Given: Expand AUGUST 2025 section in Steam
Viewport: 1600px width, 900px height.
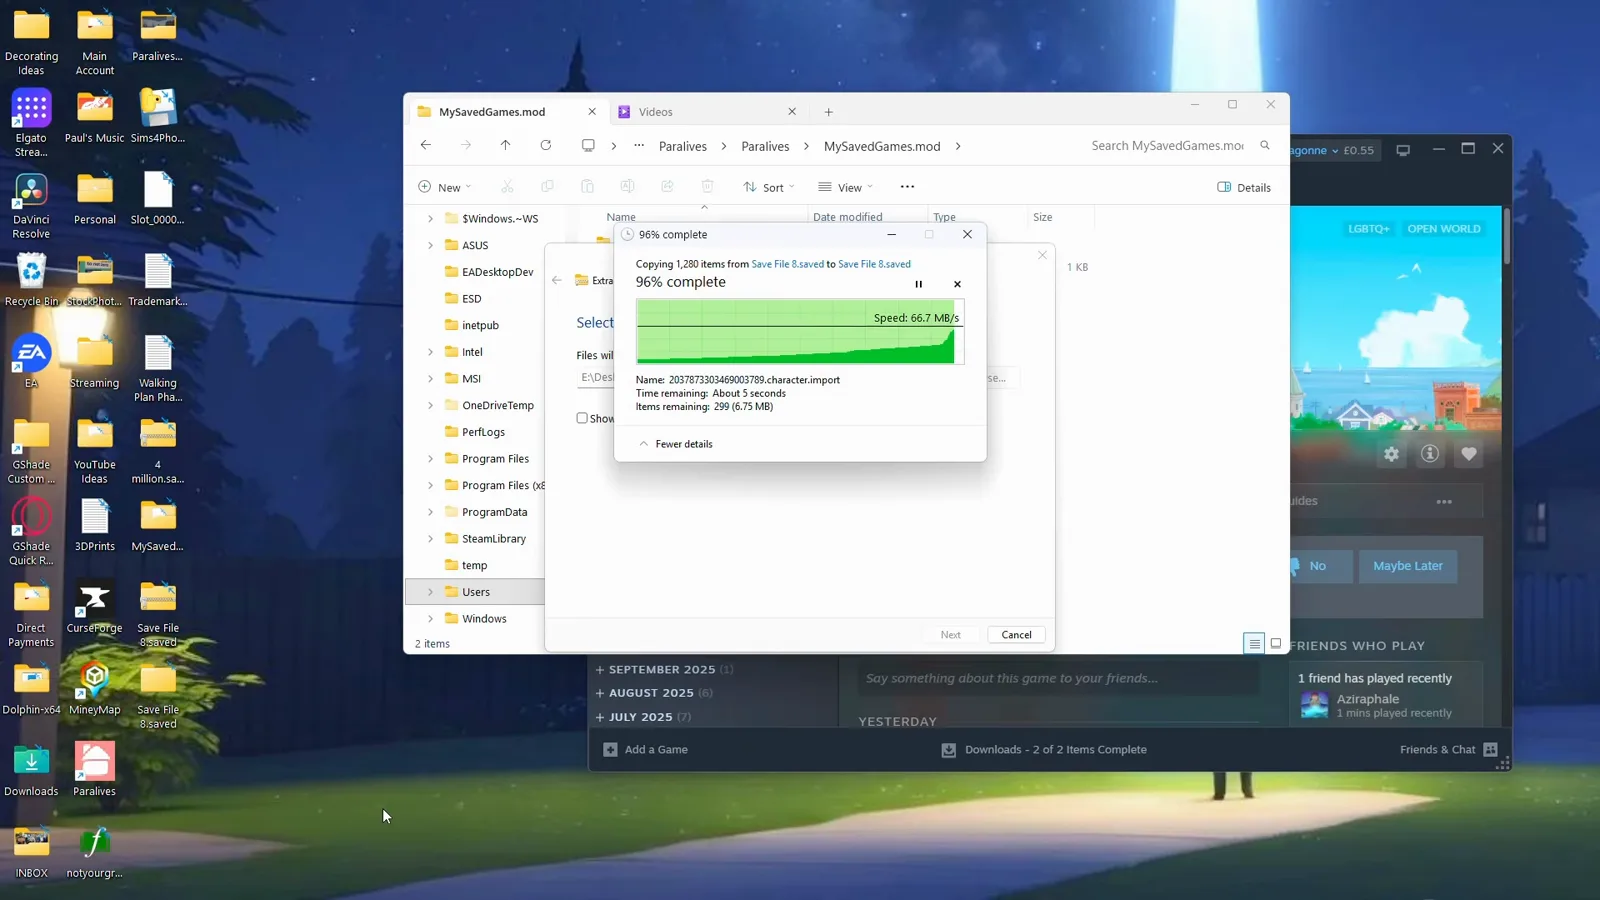Looking at the screenshot, I should [x=653, y=693].
